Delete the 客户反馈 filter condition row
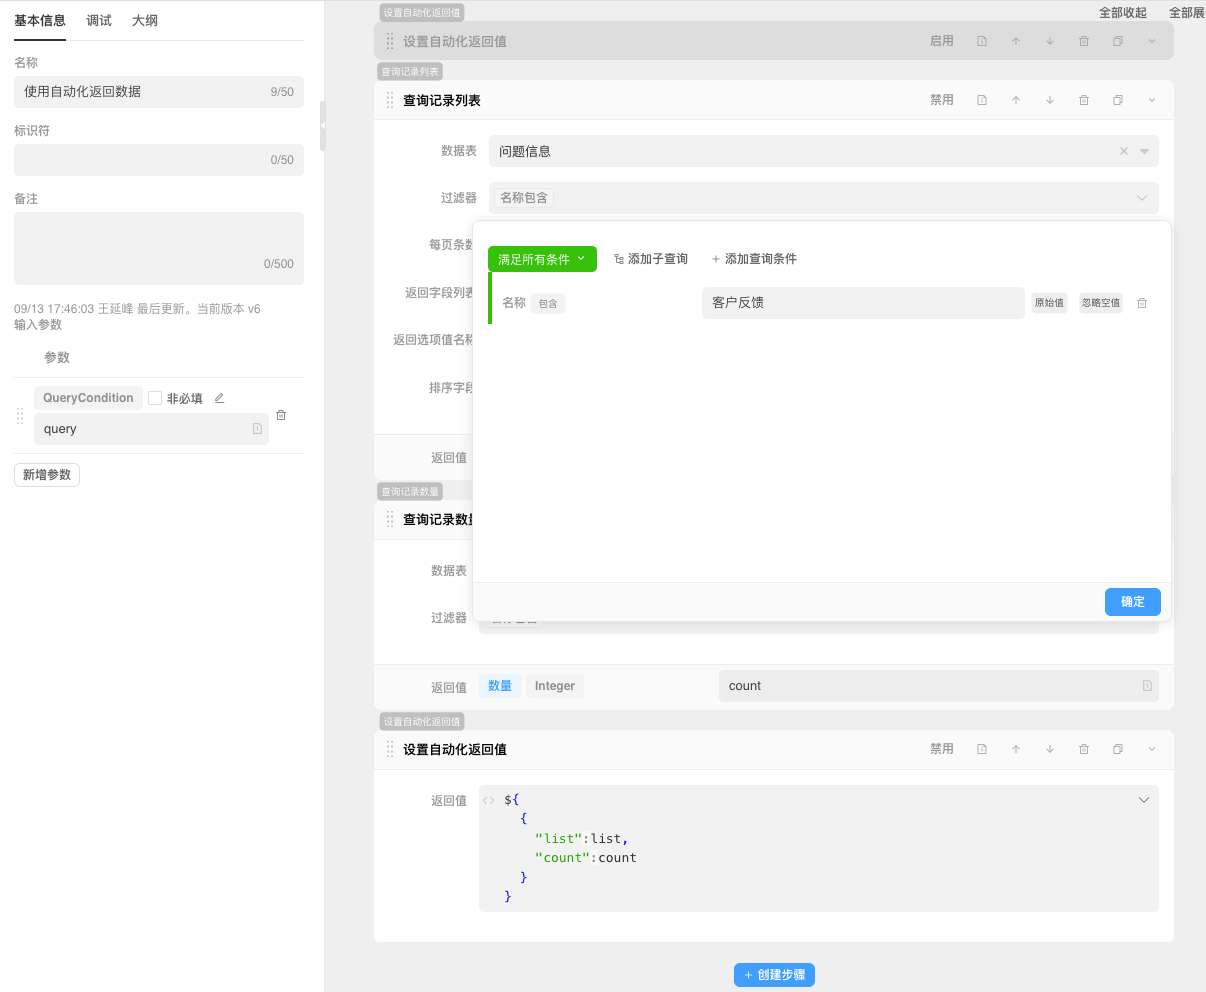The image size is (1206, 992). 1142,303
